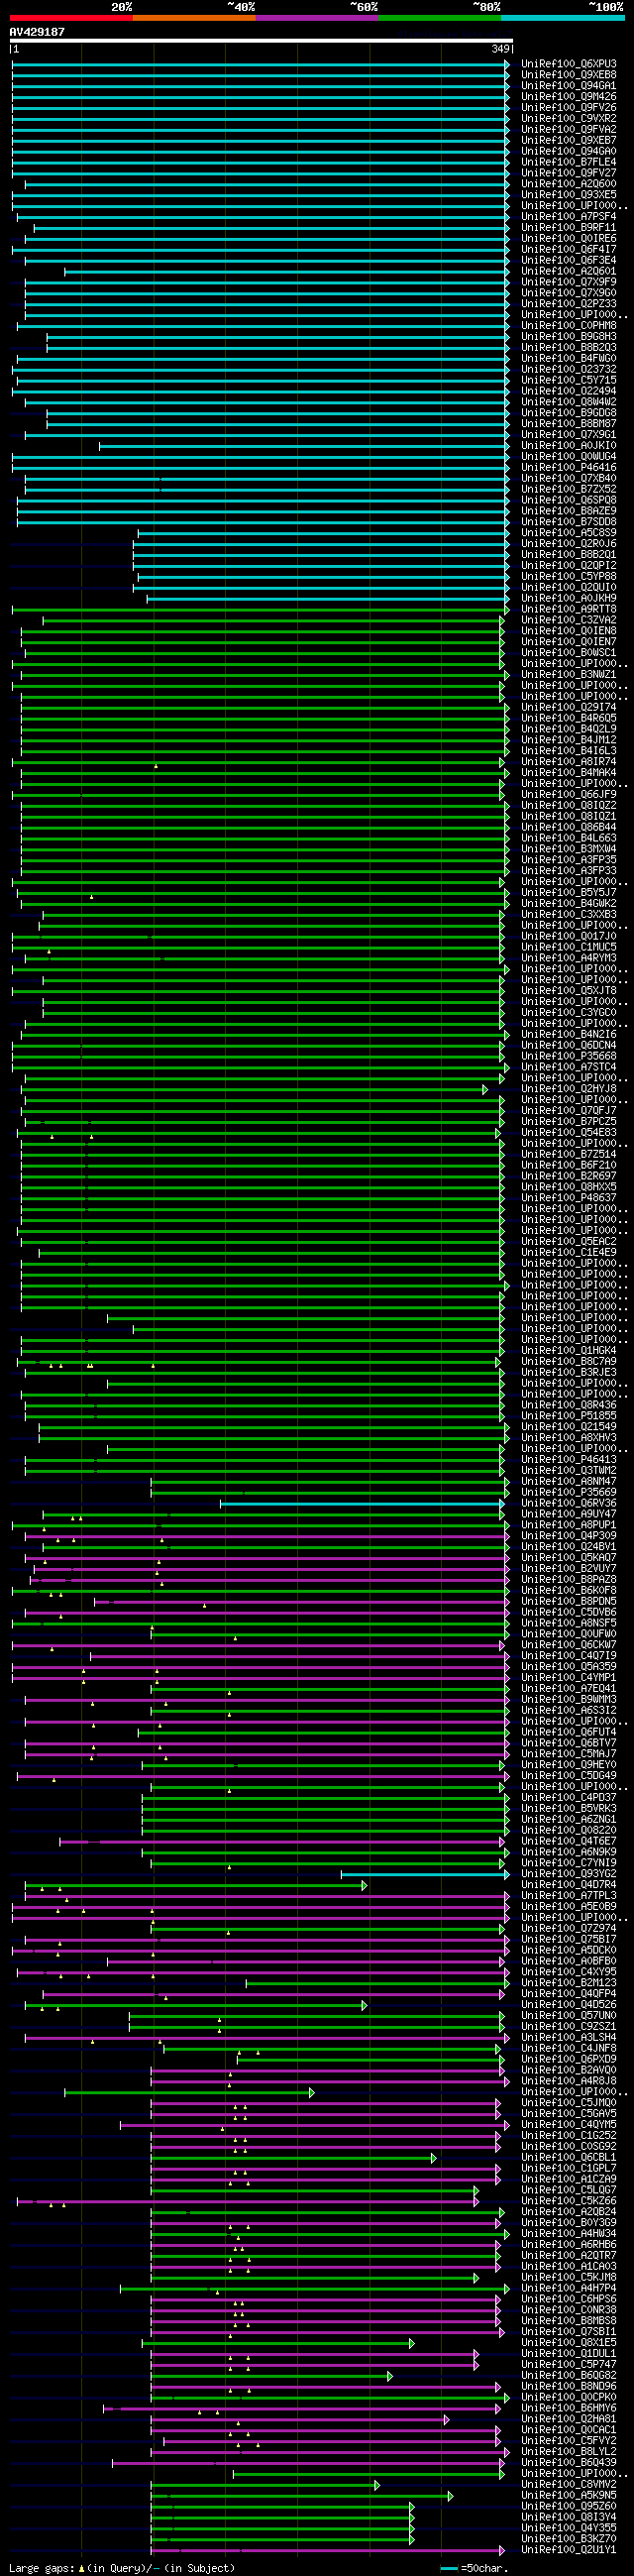Select the UniRef100_Q5KAQ7 label
Viewport: 634px width, 2576px height.
[x=569, y=1558]
